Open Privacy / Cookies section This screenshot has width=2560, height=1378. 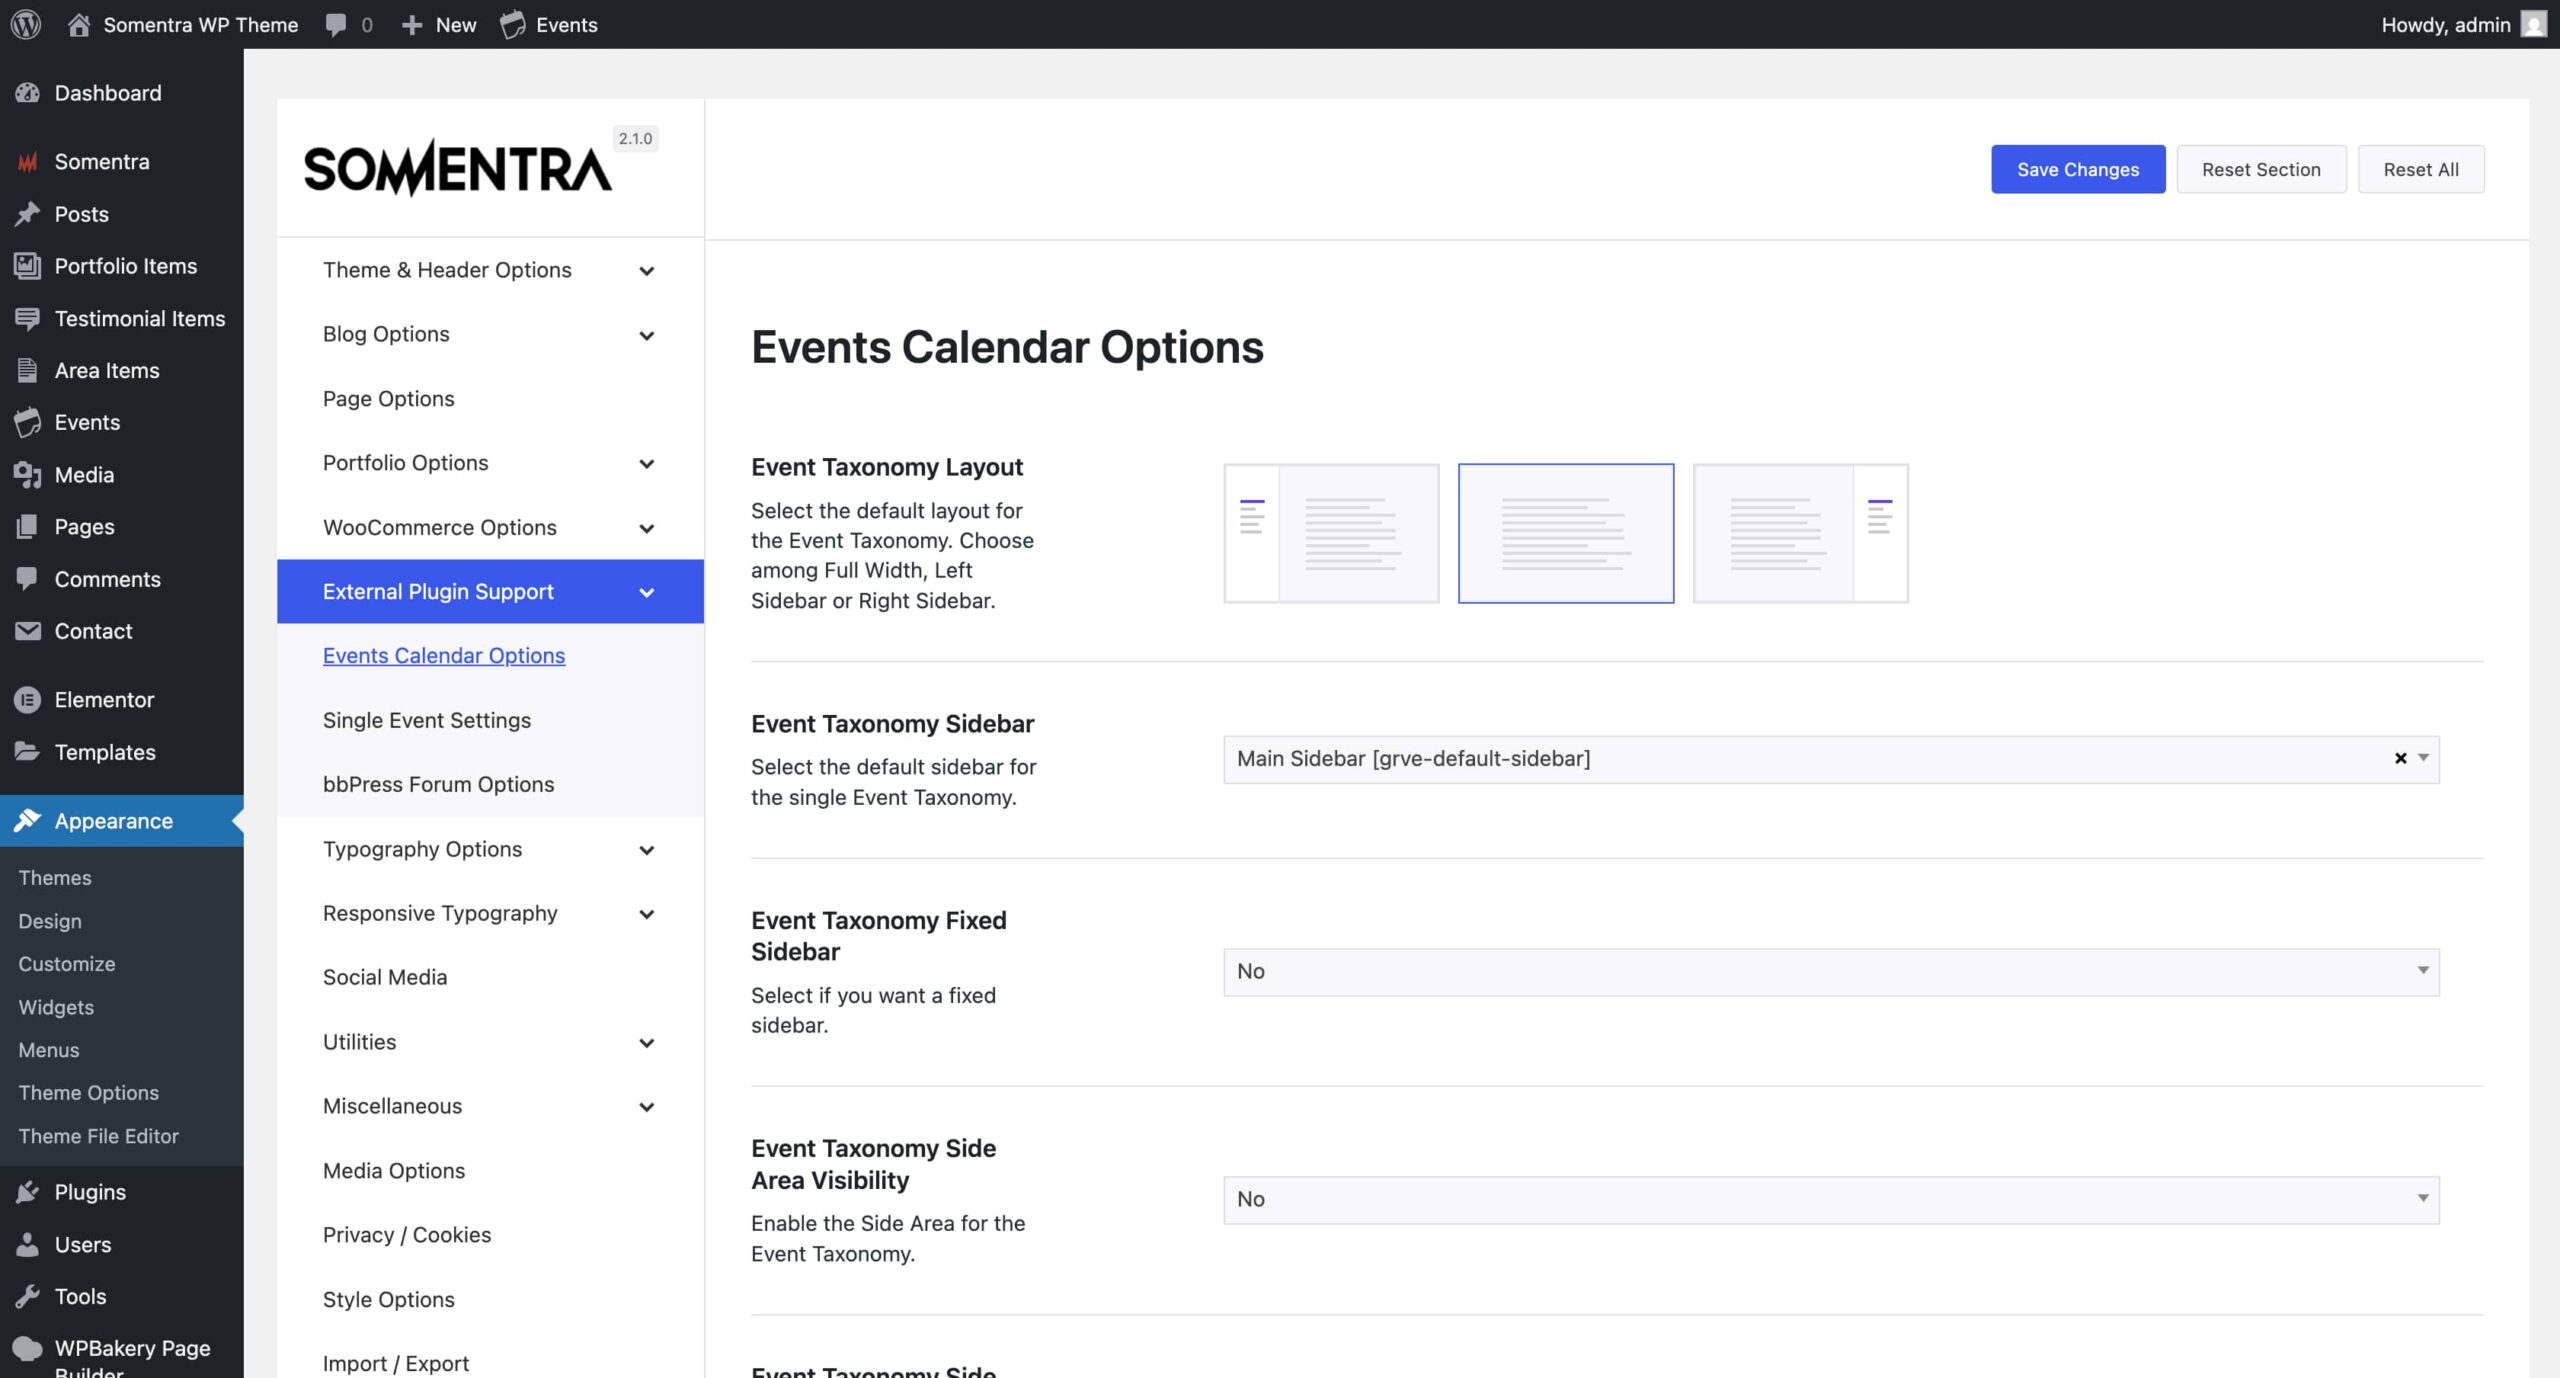click(407, 1235)
